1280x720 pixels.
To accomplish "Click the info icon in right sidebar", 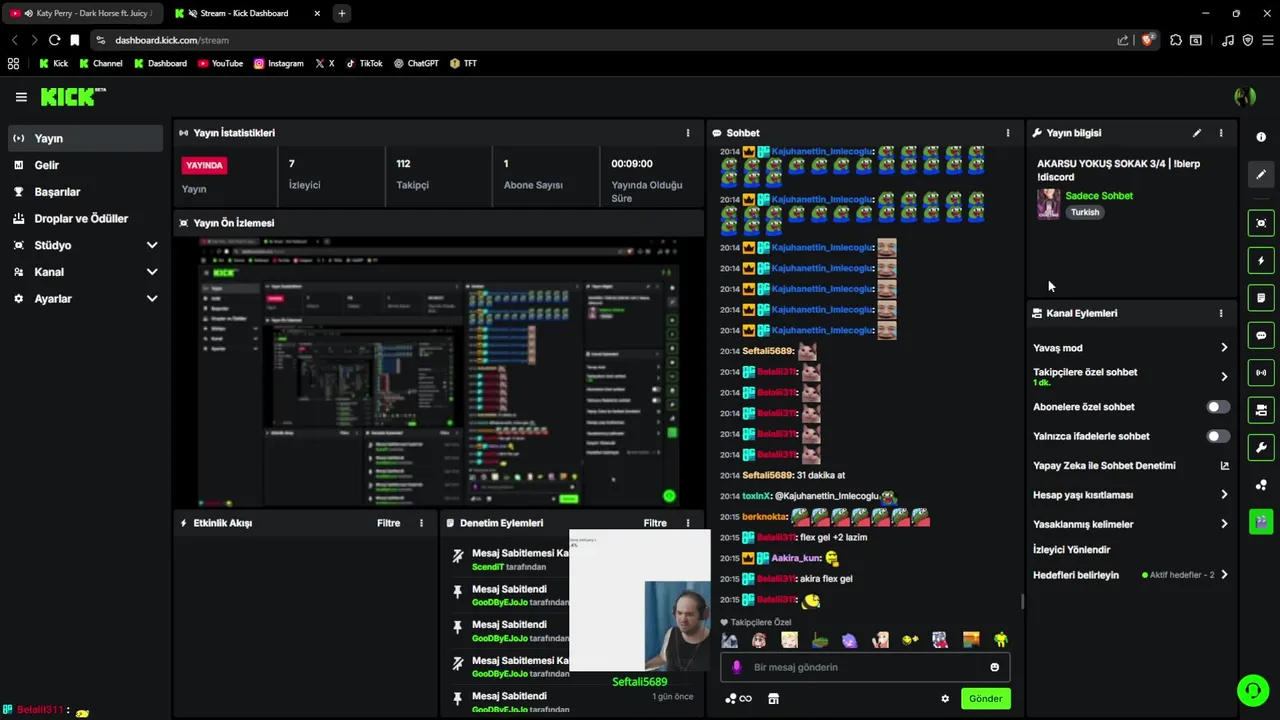I will tap(1261, 137).
